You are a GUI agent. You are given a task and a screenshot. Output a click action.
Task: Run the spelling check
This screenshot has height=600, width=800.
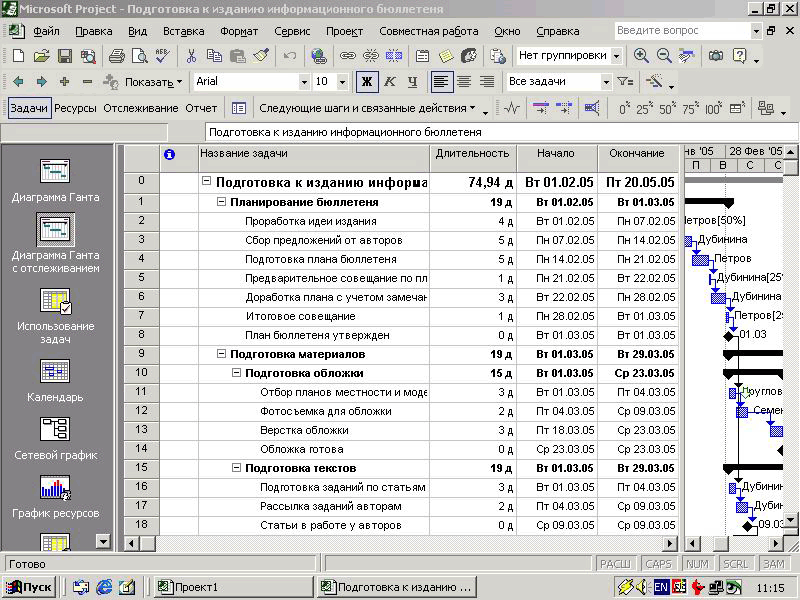point(163,55)
